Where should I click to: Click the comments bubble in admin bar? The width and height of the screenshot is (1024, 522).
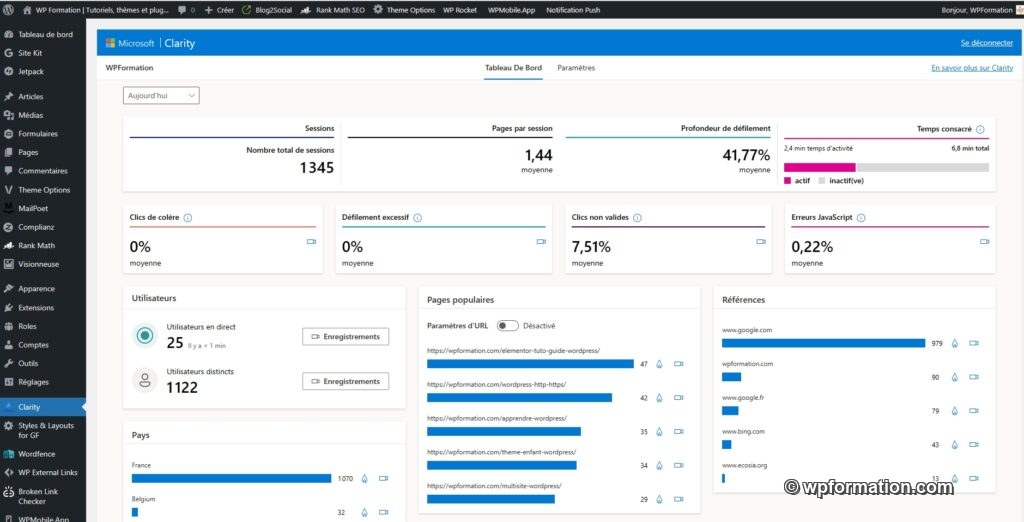click(185, 10)
